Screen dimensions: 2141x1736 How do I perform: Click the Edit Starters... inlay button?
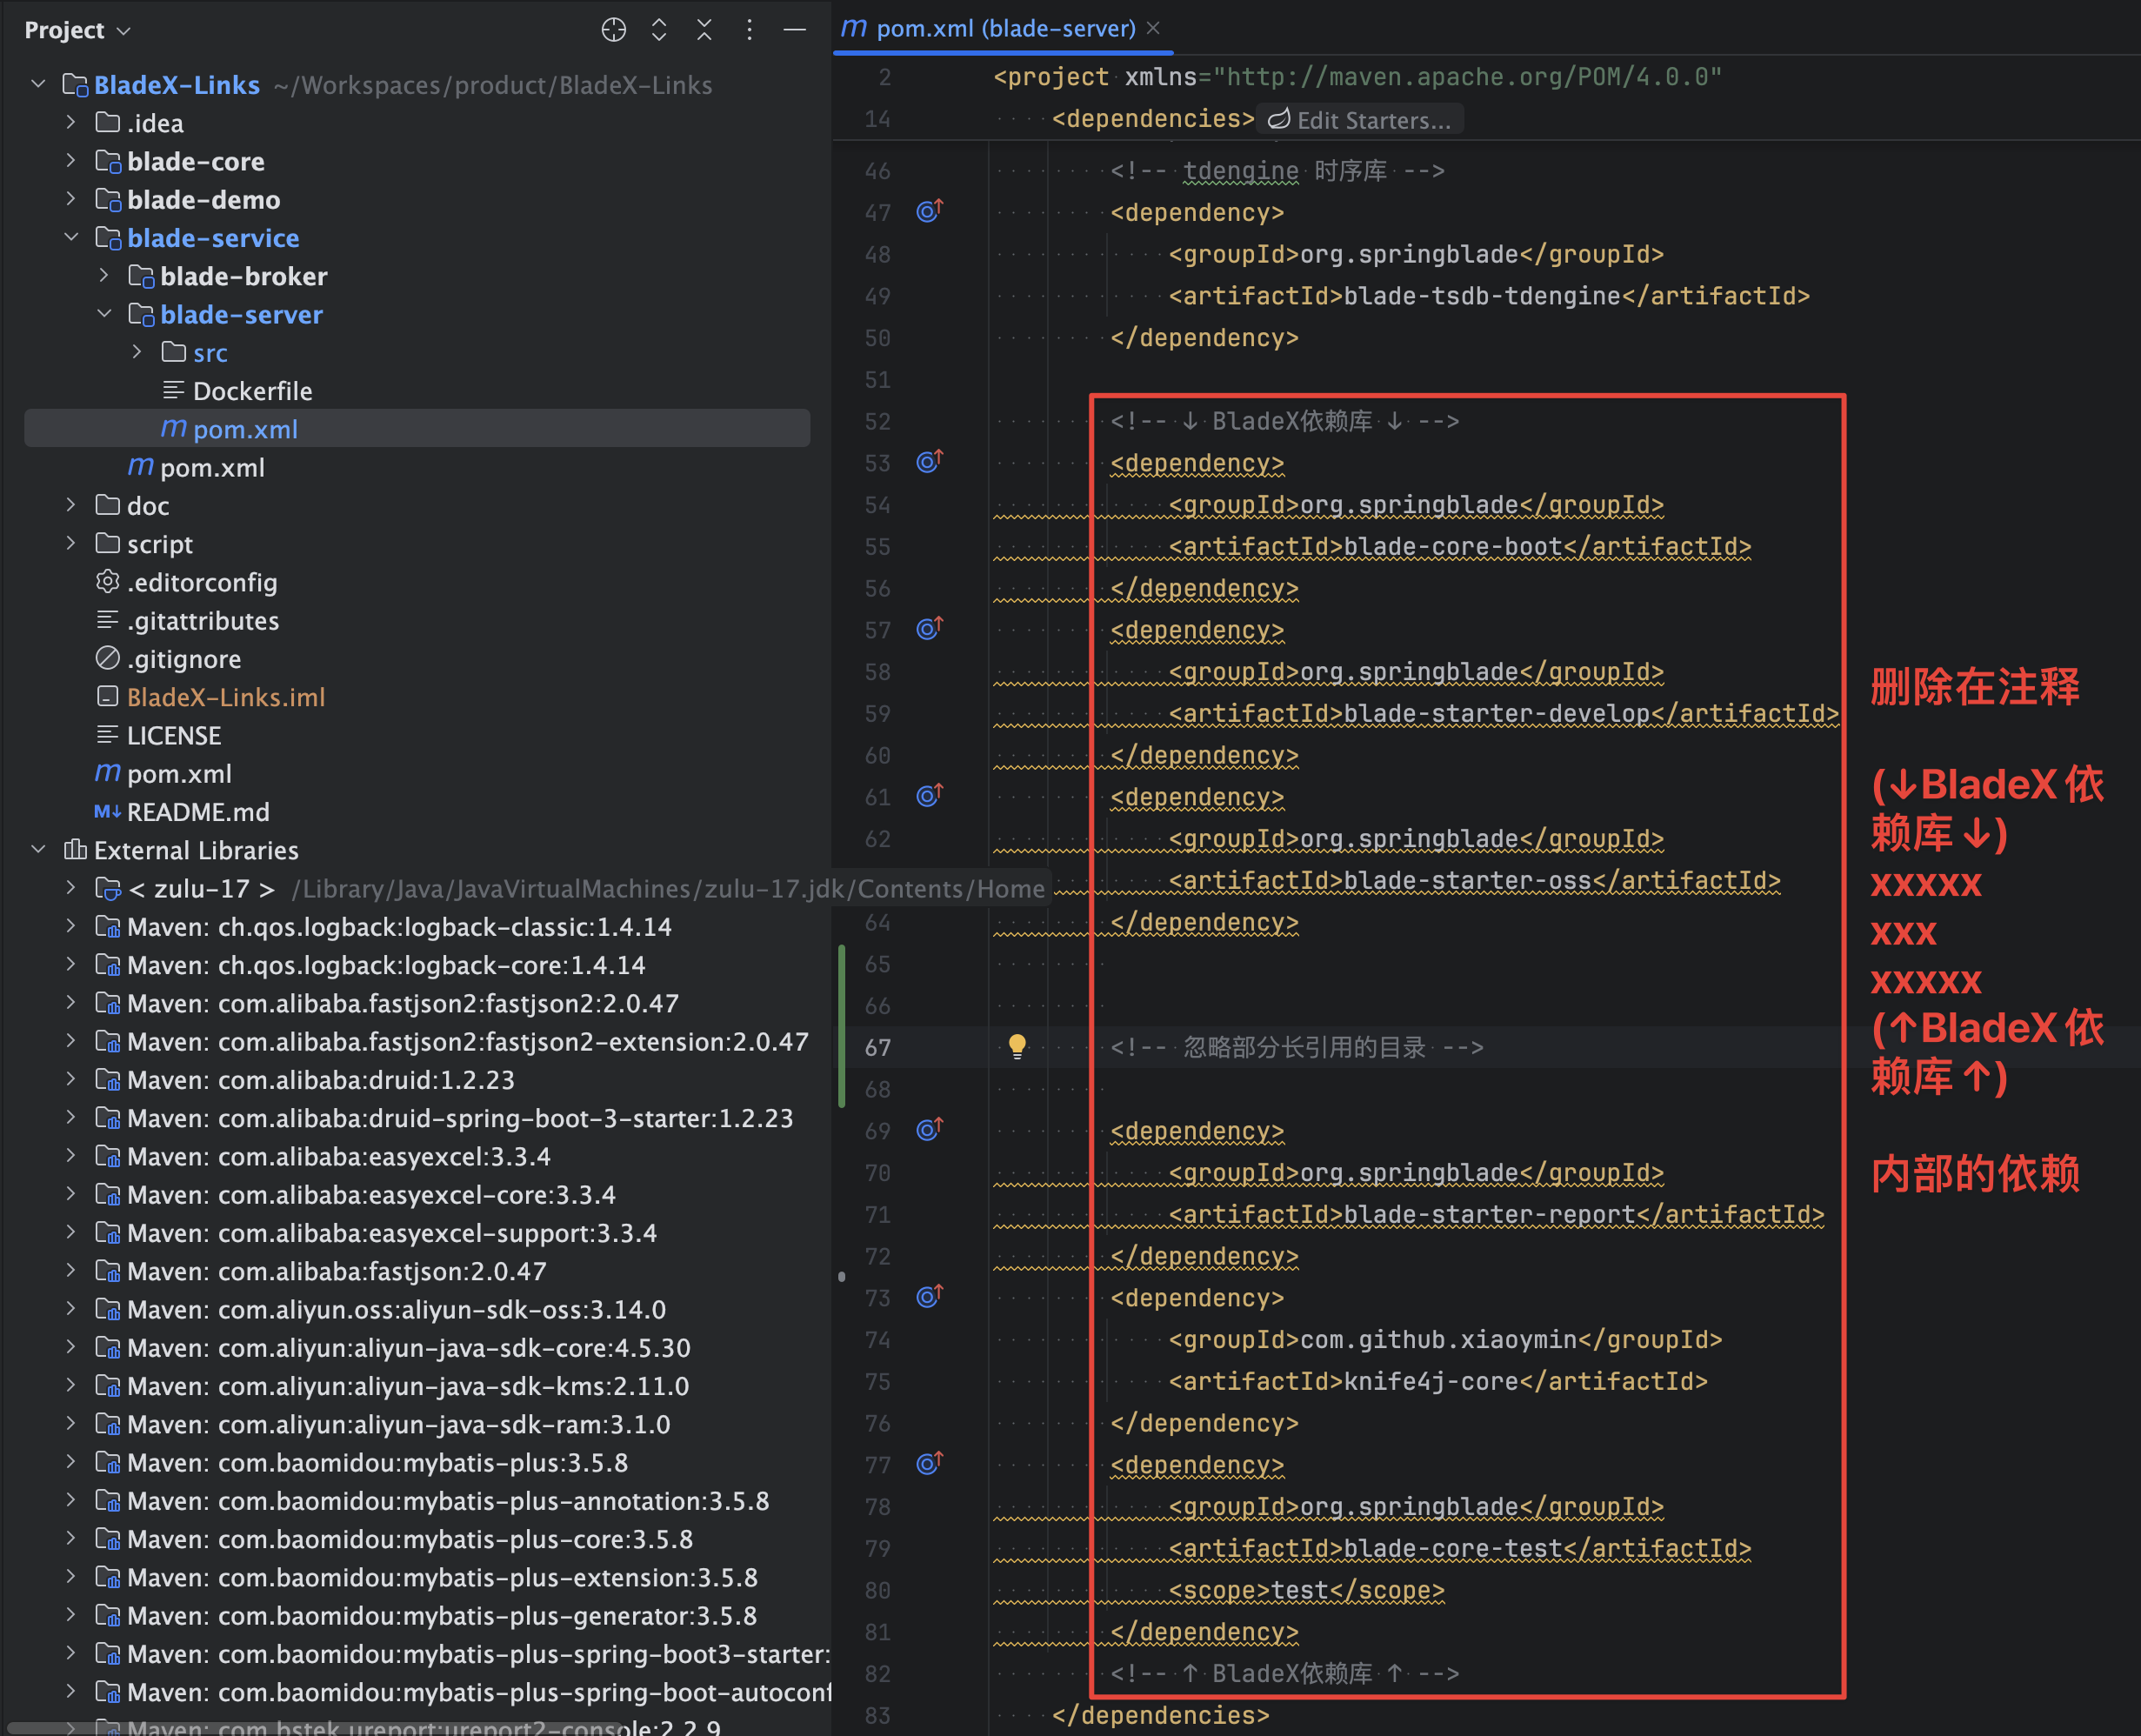tap(1359, 120)
